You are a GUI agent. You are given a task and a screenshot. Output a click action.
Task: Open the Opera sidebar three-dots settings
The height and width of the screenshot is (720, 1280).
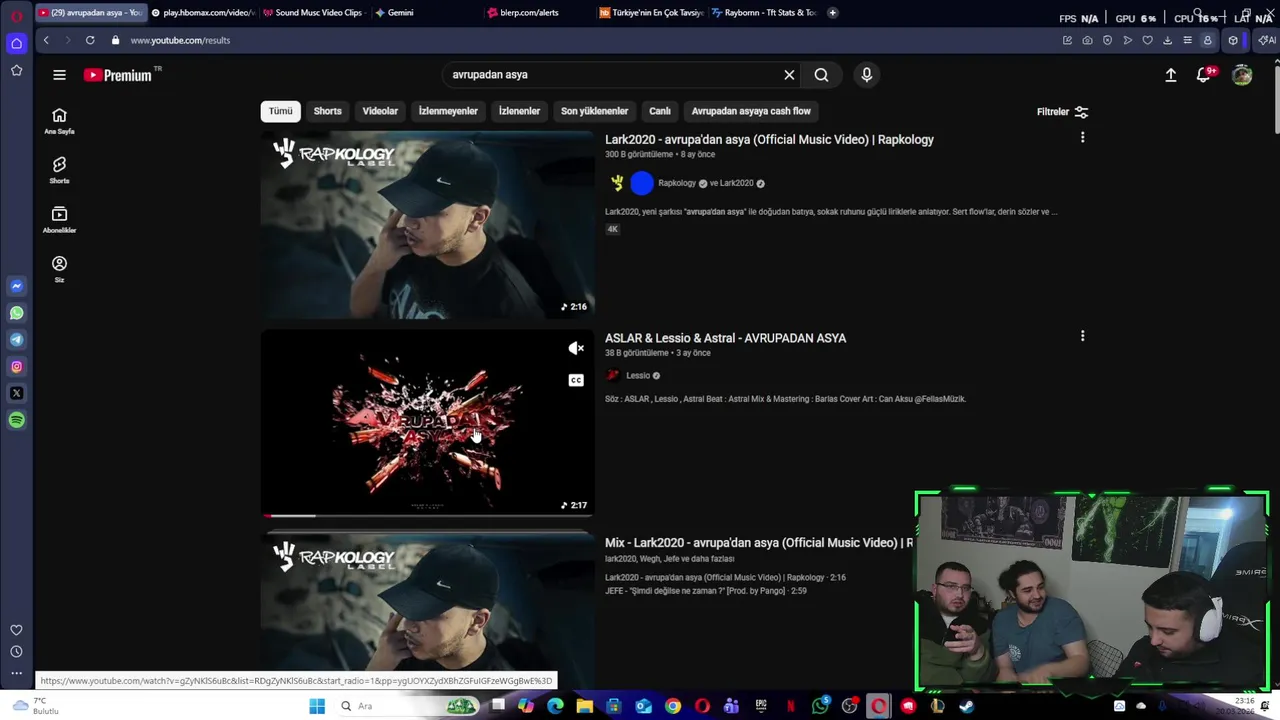[16, 673]
